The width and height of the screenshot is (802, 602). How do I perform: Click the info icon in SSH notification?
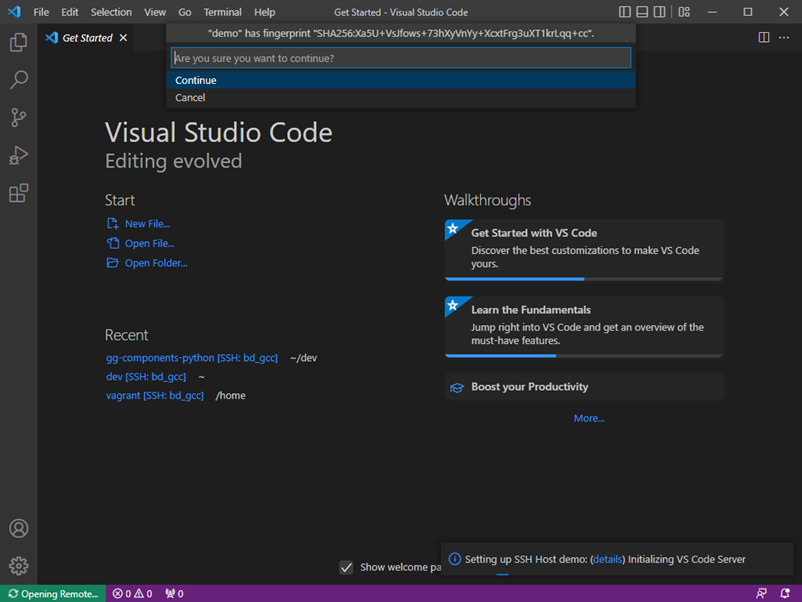pos(454,559)
